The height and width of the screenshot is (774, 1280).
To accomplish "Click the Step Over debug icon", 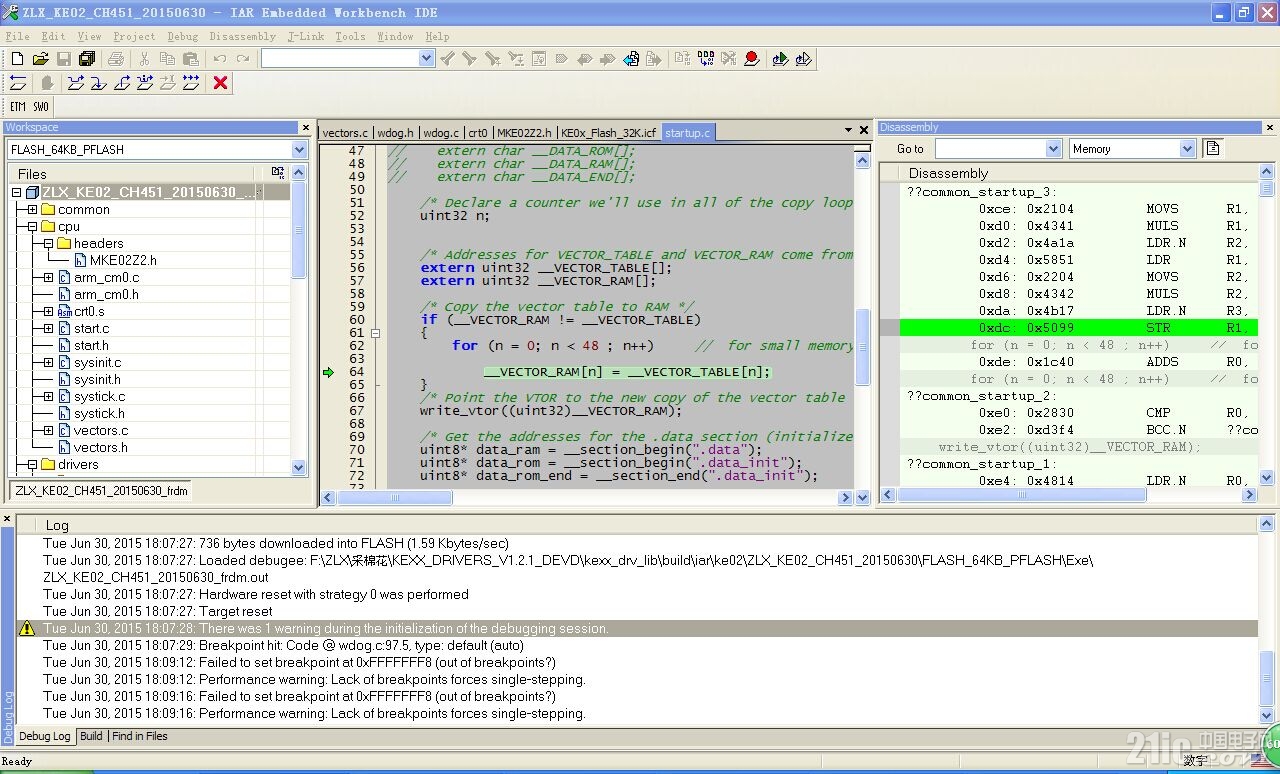I will 76,83.
